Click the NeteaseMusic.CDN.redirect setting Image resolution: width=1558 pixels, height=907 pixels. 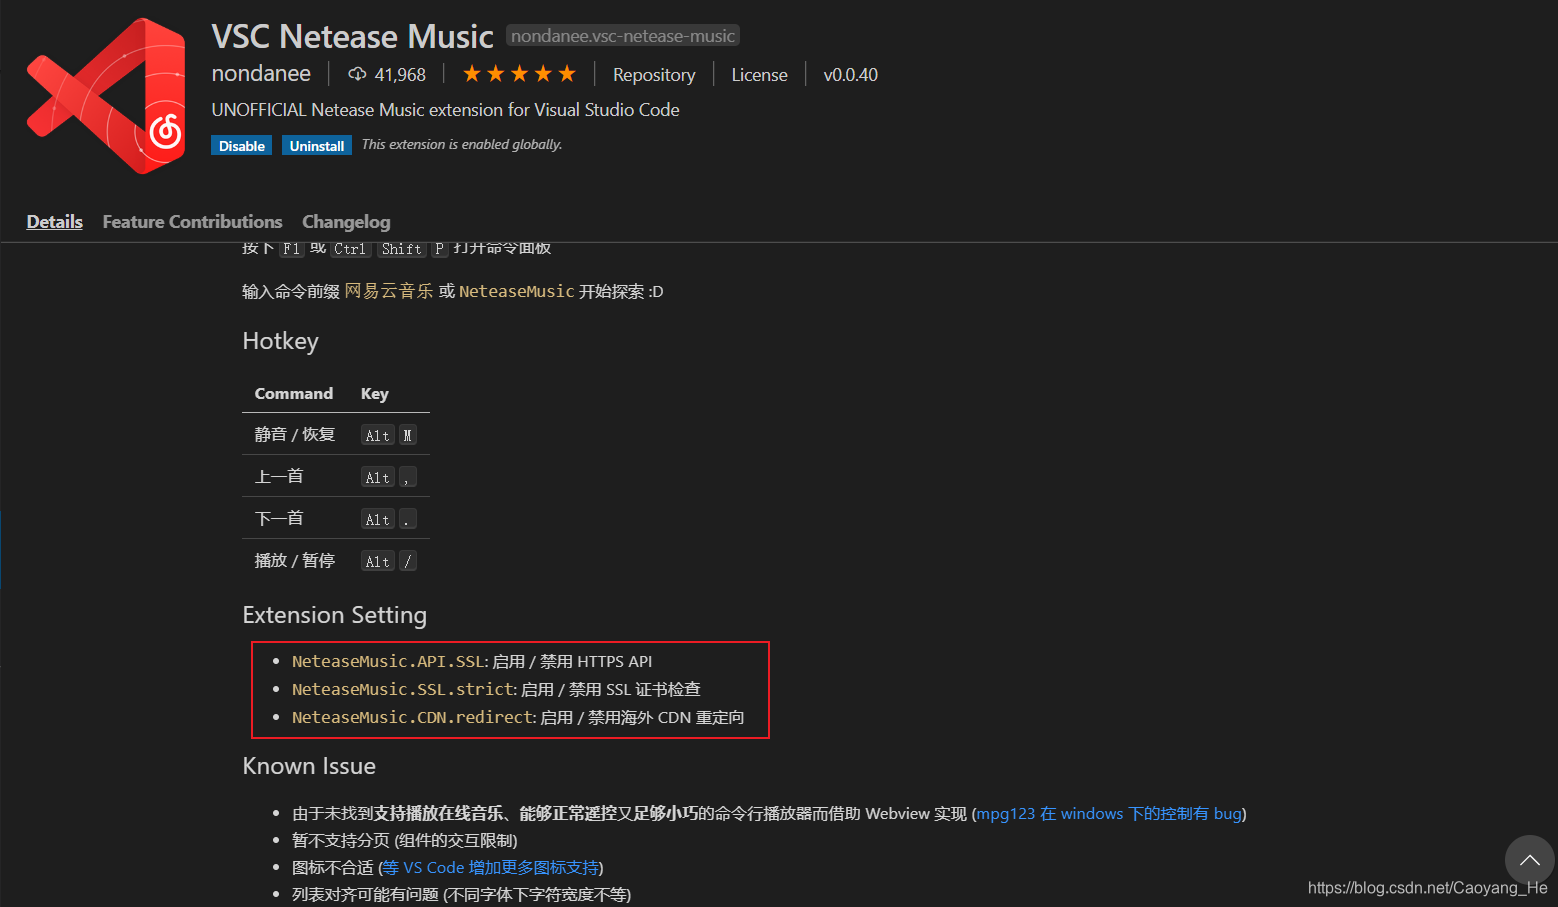tap(413, 717)
